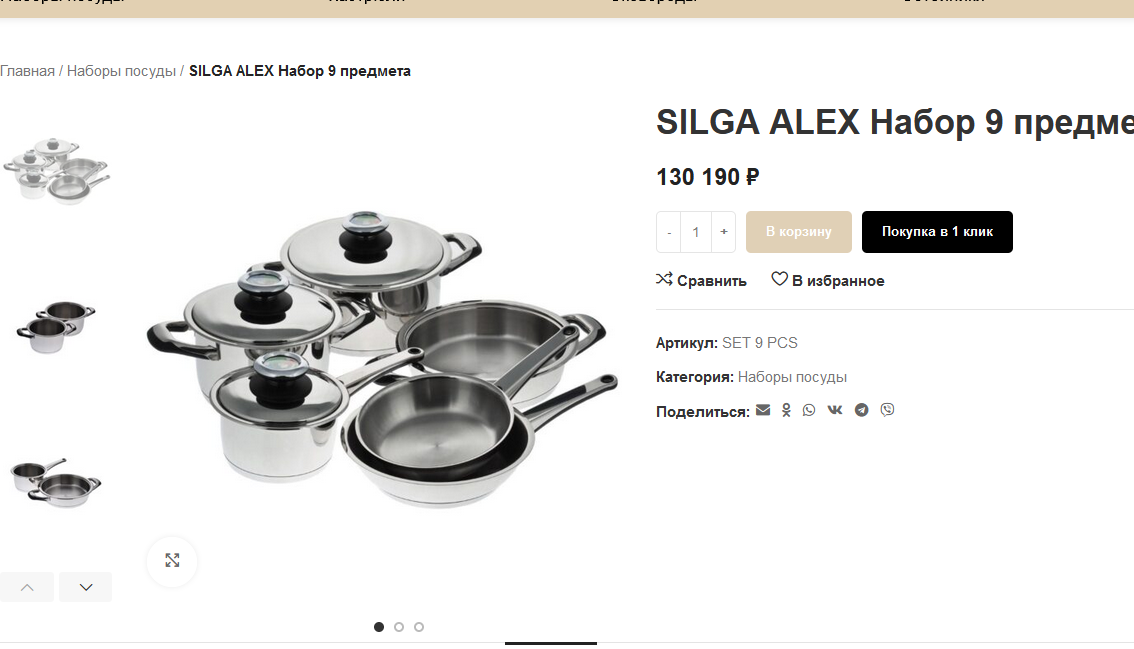The width and height of the screenshot is (1134, 649).
Task: Show previous thumbnails with up chevron
Action: point(27,587)
